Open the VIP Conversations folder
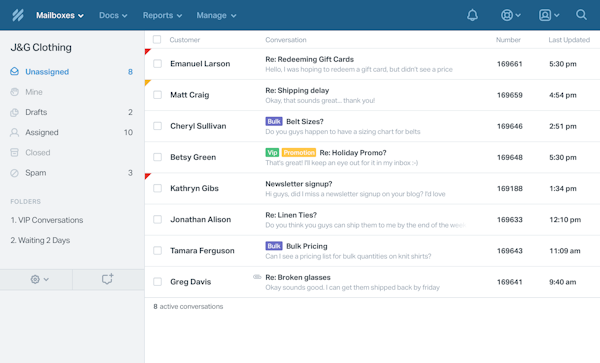This screenshot has width=600, height=363. coord(47,220)
